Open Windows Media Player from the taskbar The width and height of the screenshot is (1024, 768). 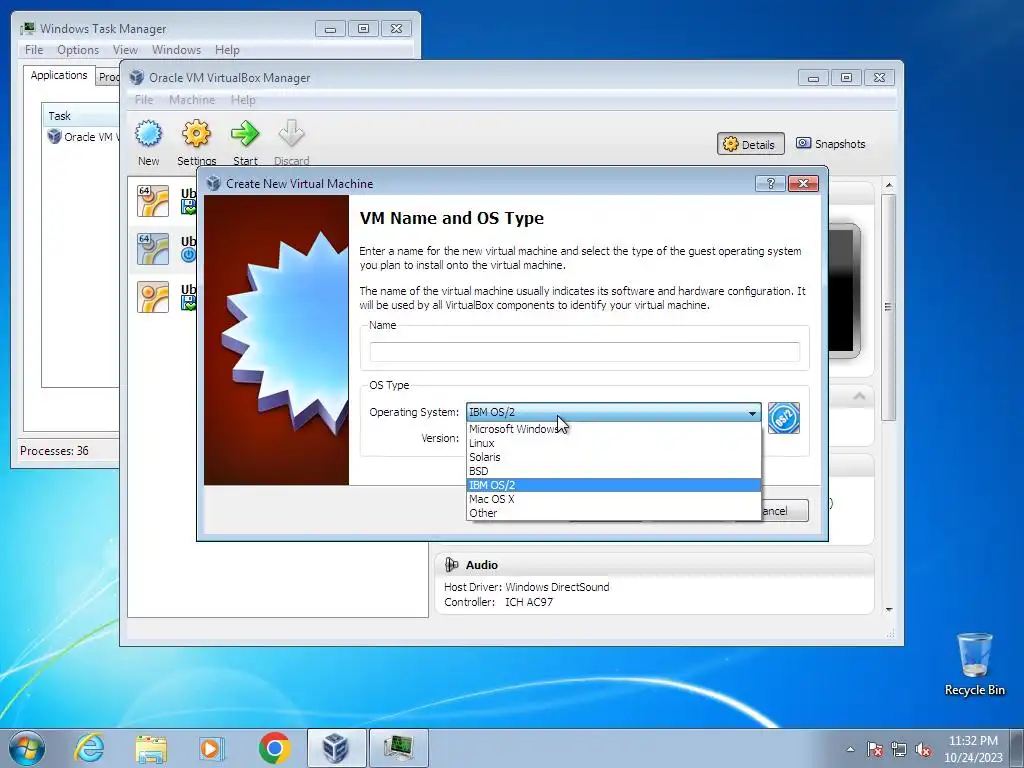211,748
